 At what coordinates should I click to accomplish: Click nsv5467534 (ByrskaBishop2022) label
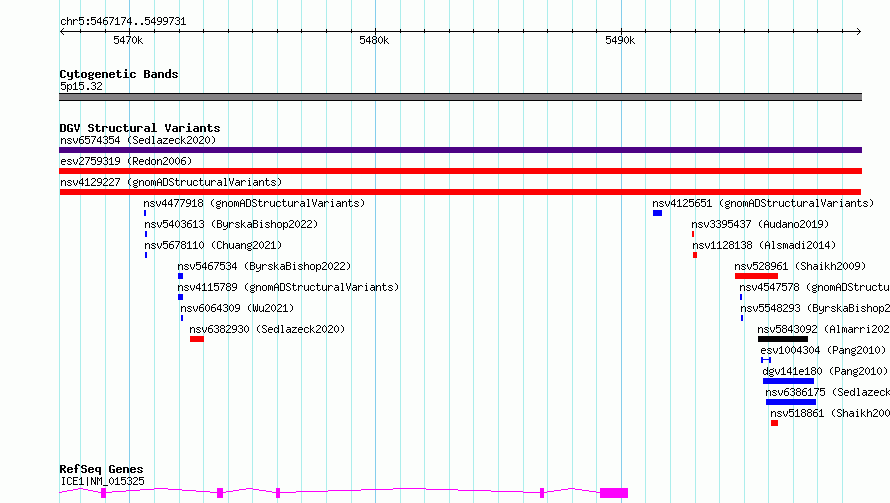[264, 266]
